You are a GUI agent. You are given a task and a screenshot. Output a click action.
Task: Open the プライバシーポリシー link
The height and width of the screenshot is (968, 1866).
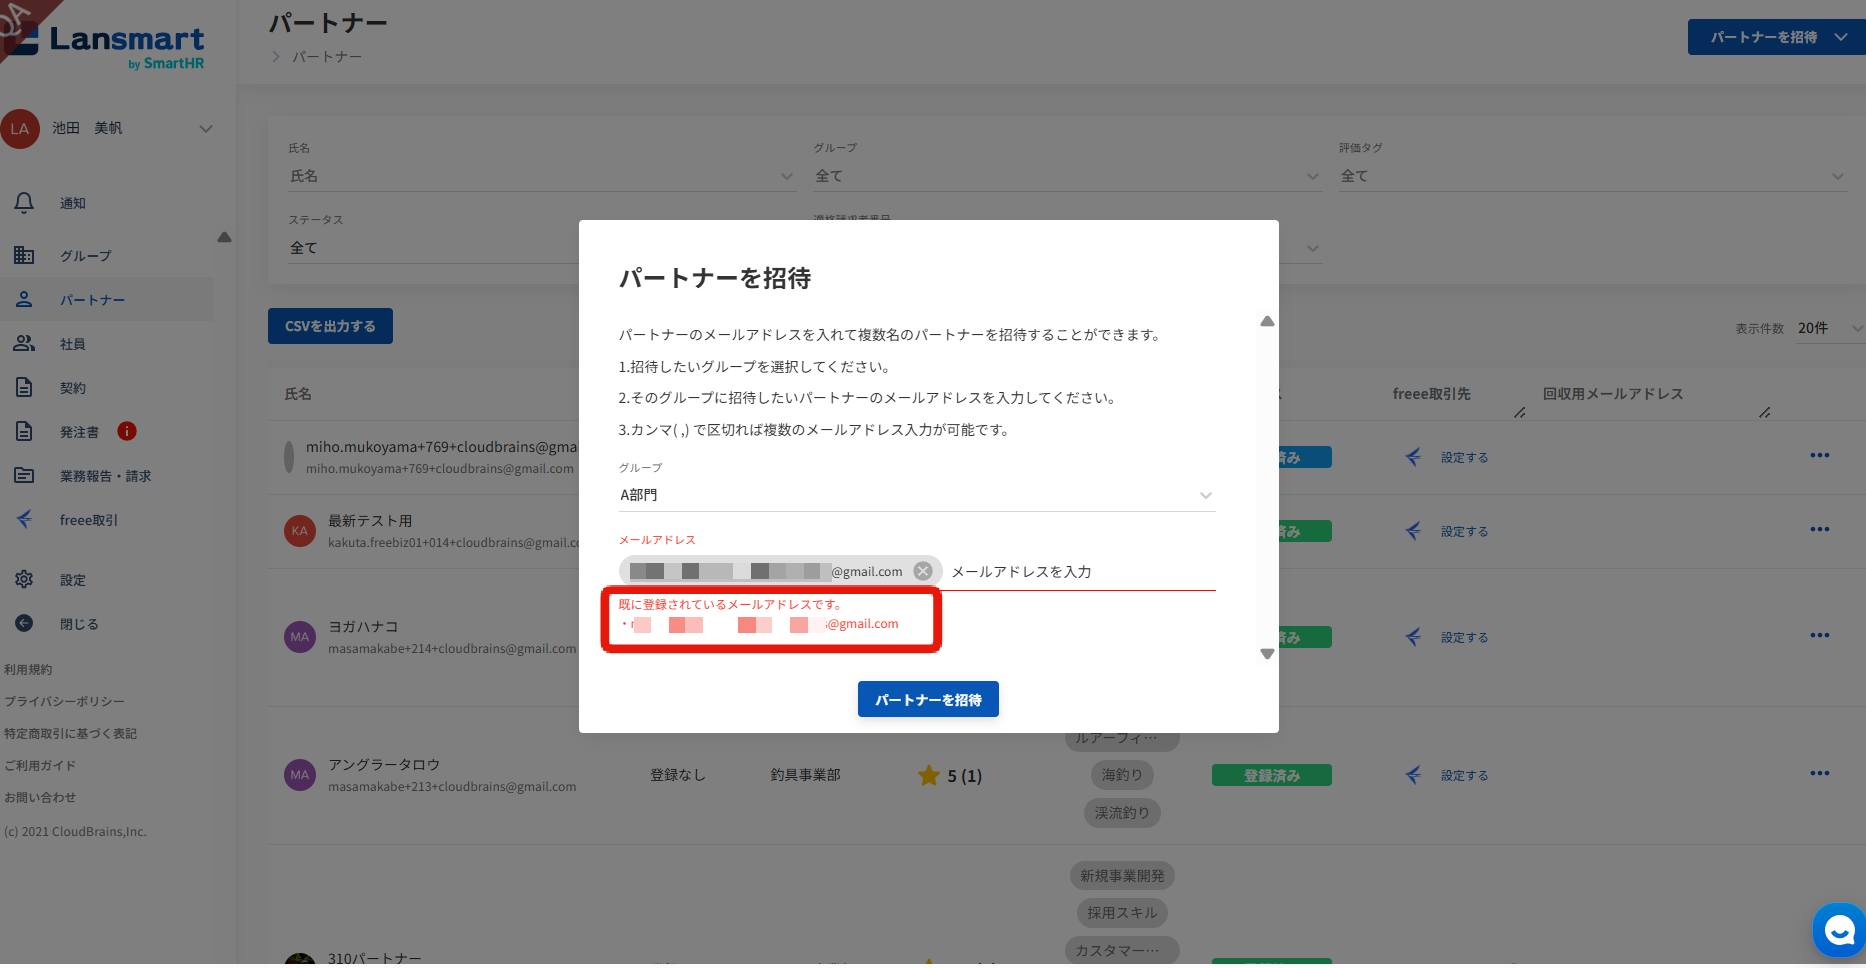pyautogui.click(x=65, y=702)
